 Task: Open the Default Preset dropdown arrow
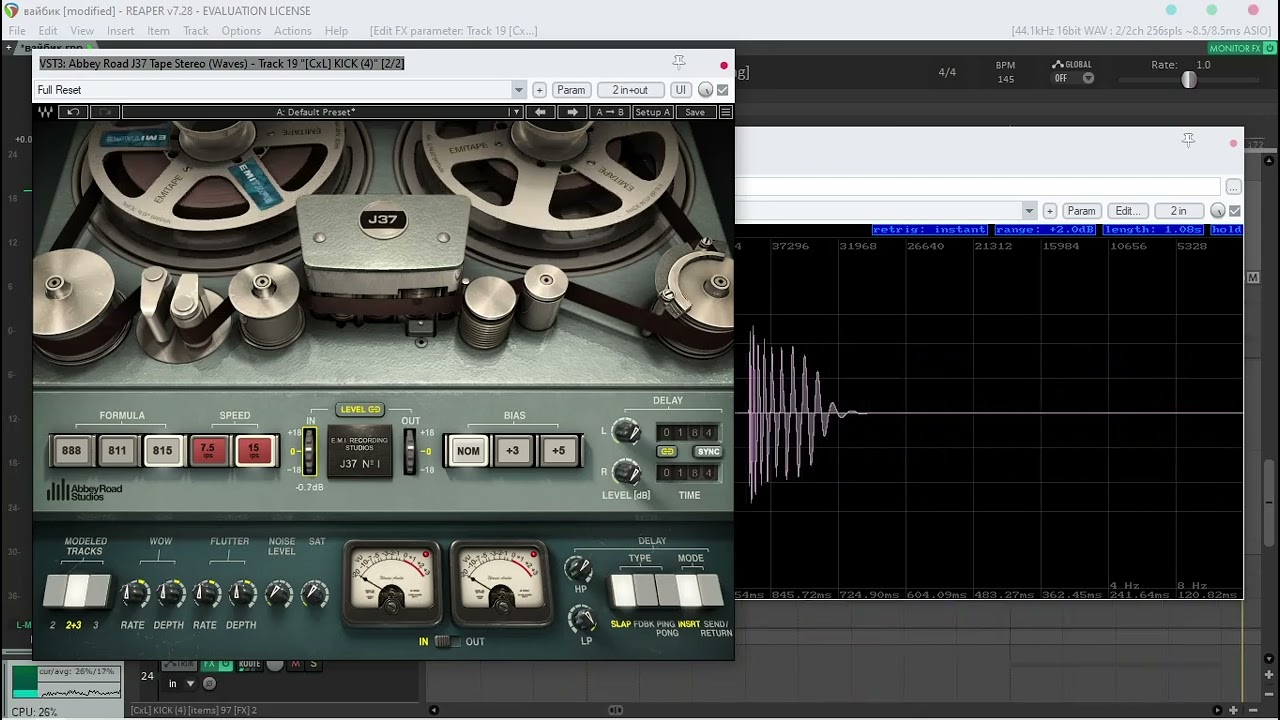pyautogui.click(x=515, y=112)
